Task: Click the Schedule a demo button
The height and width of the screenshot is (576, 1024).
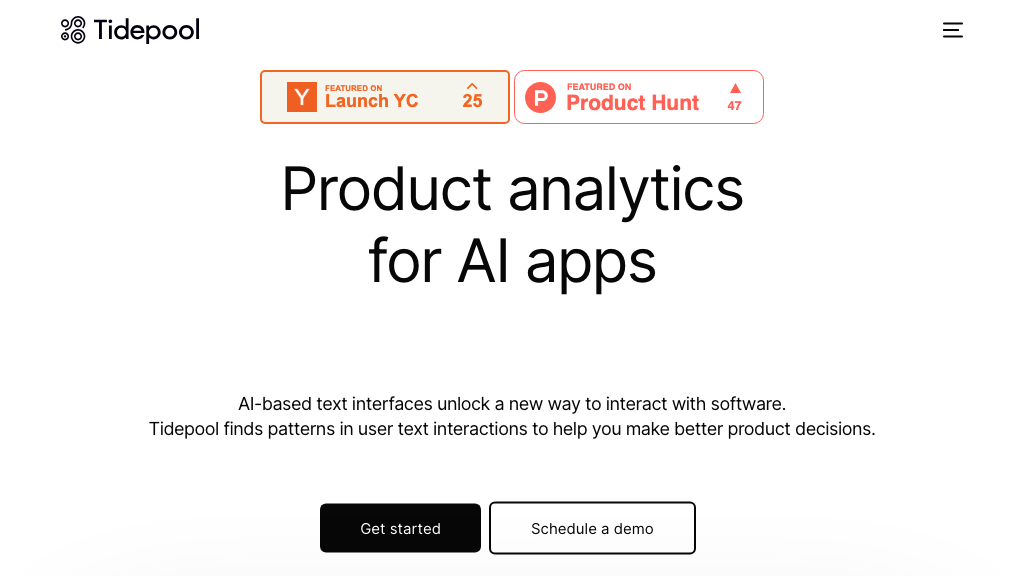Action: click(x=592, y=528)
